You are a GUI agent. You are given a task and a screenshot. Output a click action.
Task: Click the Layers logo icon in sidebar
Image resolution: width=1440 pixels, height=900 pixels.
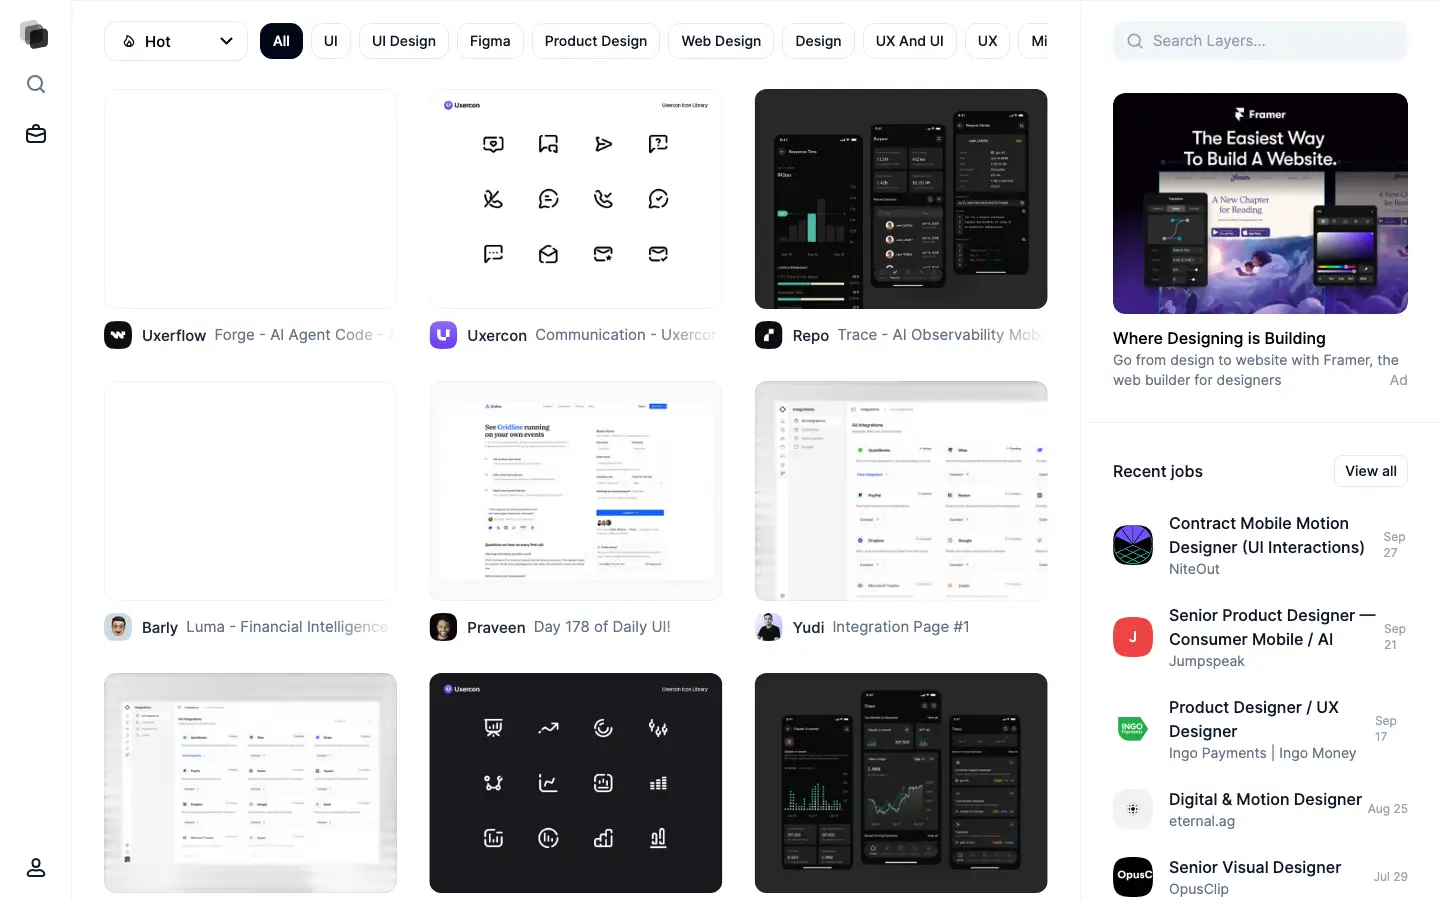point(35,35)
